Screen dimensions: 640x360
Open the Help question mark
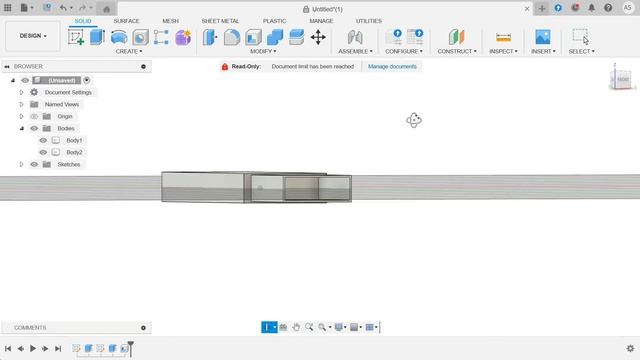[608, 8]
